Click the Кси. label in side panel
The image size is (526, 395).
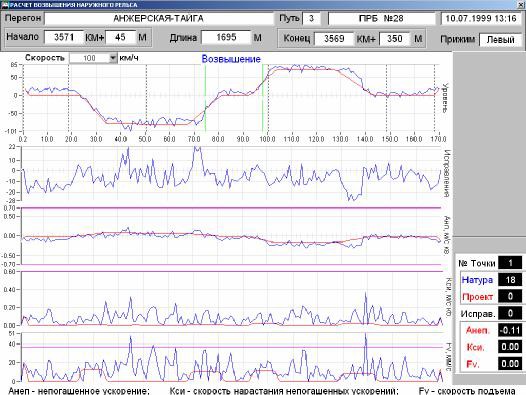pos(475,347)
